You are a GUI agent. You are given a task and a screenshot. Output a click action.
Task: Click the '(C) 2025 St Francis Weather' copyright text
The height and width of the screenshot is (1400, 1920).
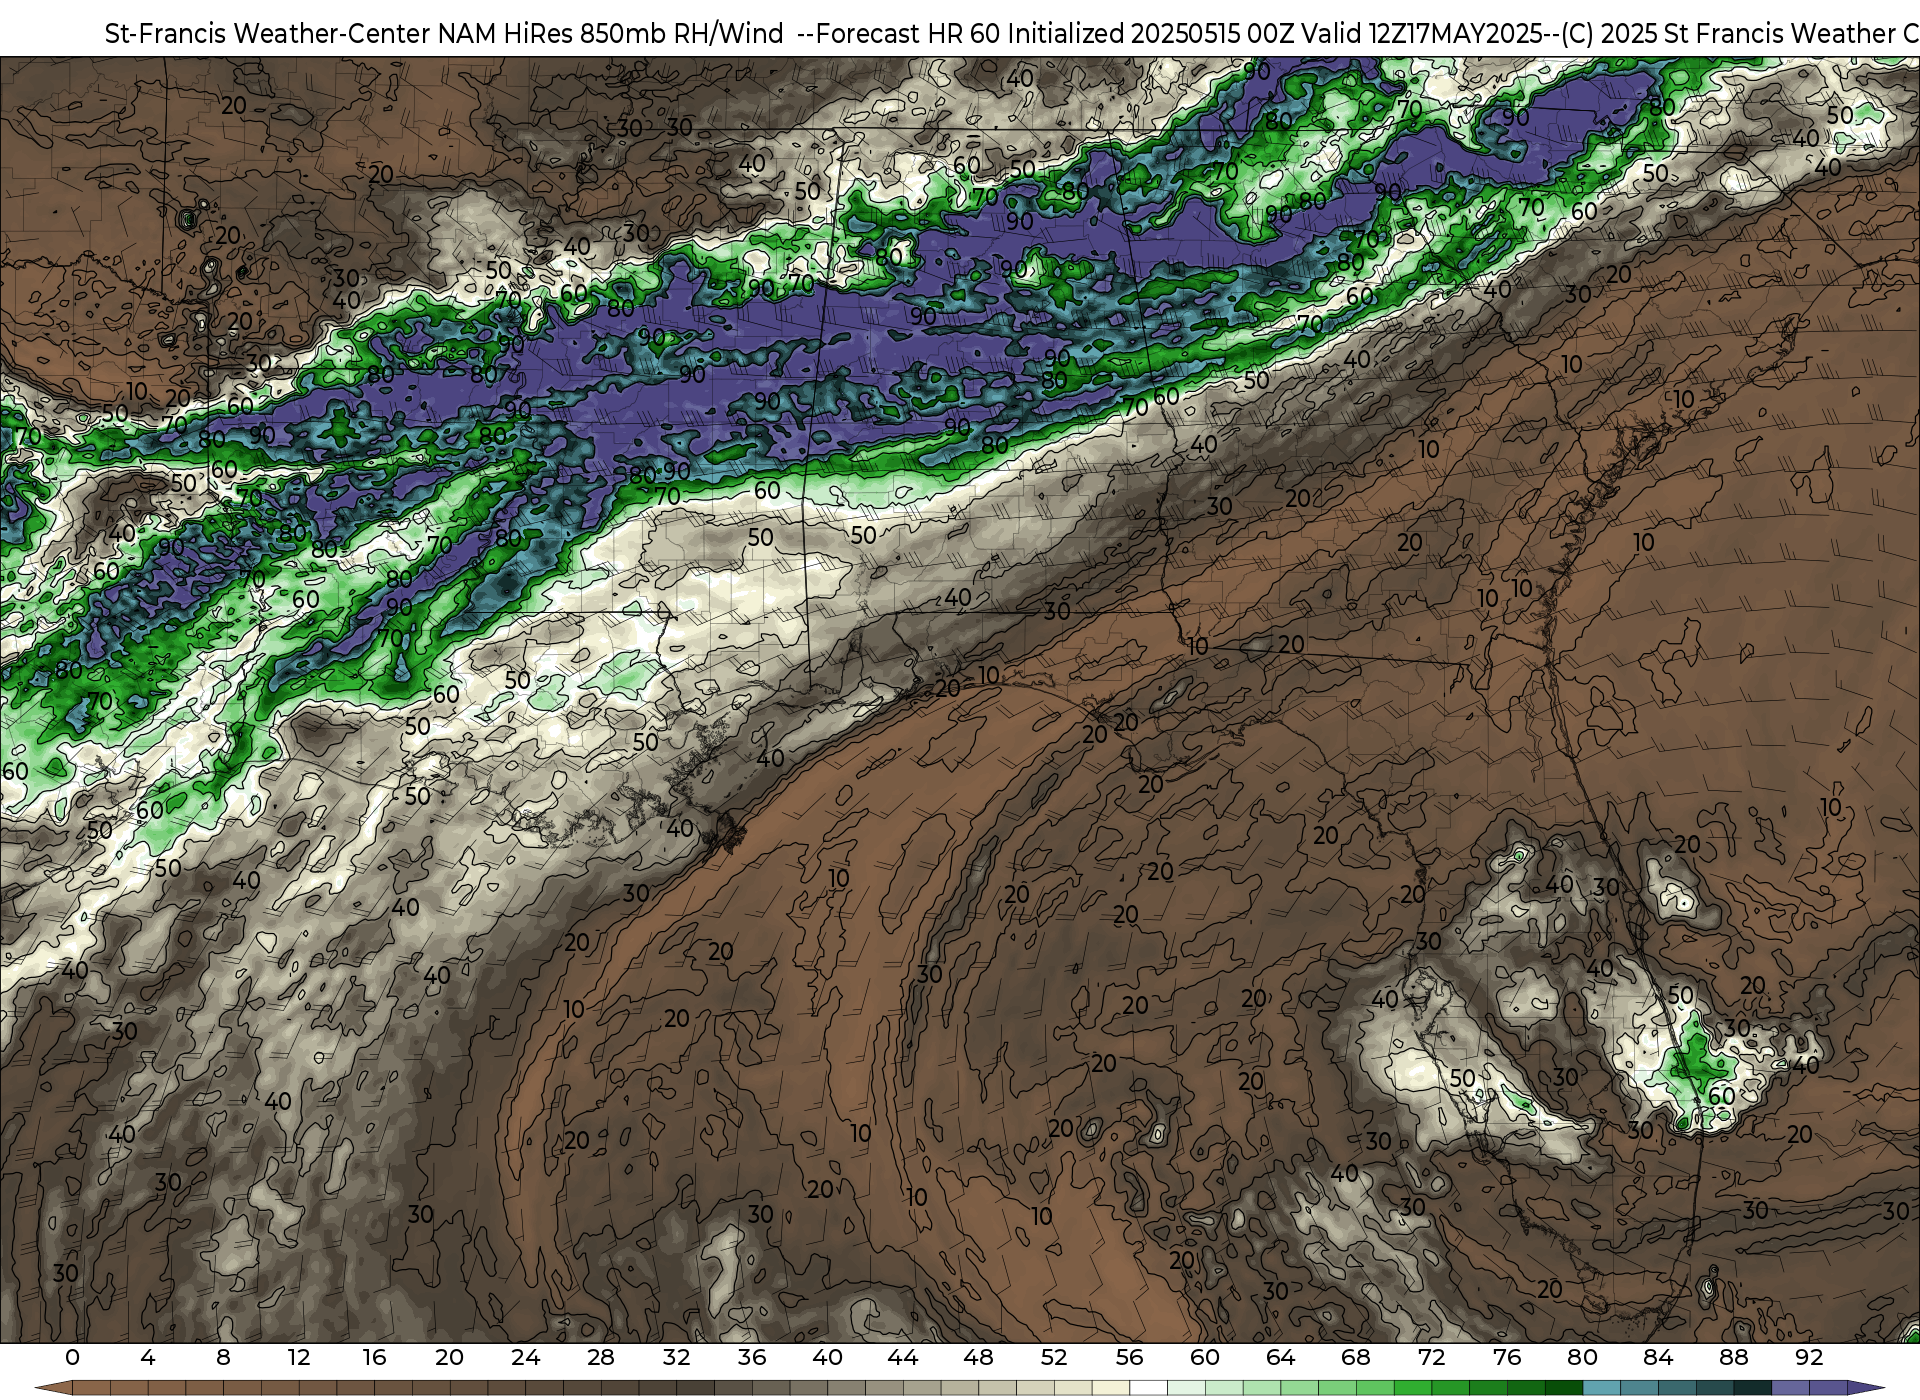click(1729, 34)
